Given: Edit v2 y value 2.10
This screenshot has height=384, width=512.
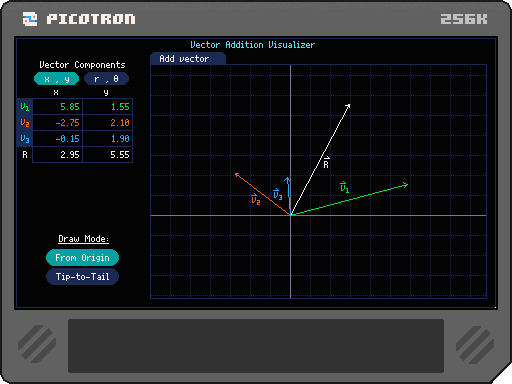Looking at the screenshot, I should point(108,123).
